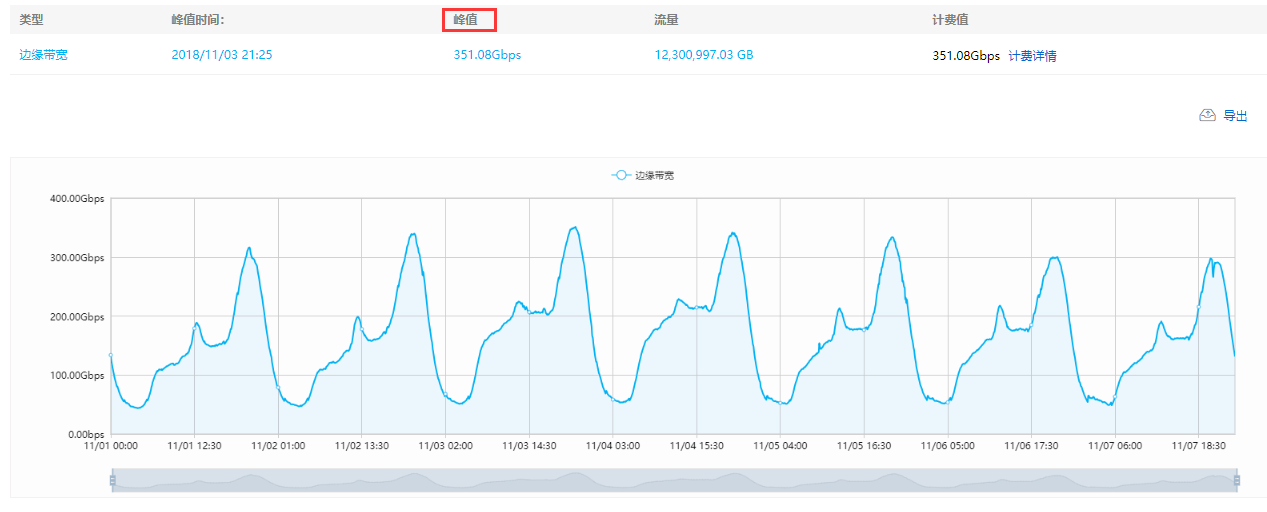1267x512 pixels.
Task: Click the highlighted 峰值 column header
Action: (469, 20)
